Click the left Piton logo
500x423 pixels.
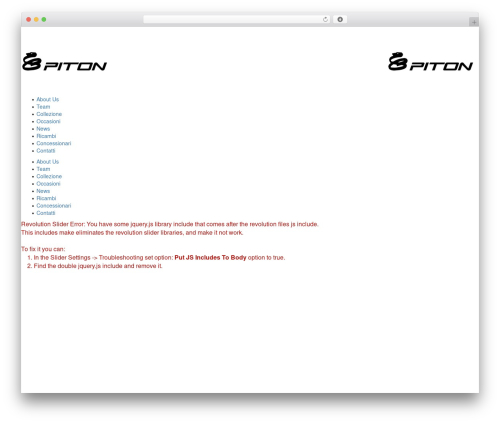point(64,61)
